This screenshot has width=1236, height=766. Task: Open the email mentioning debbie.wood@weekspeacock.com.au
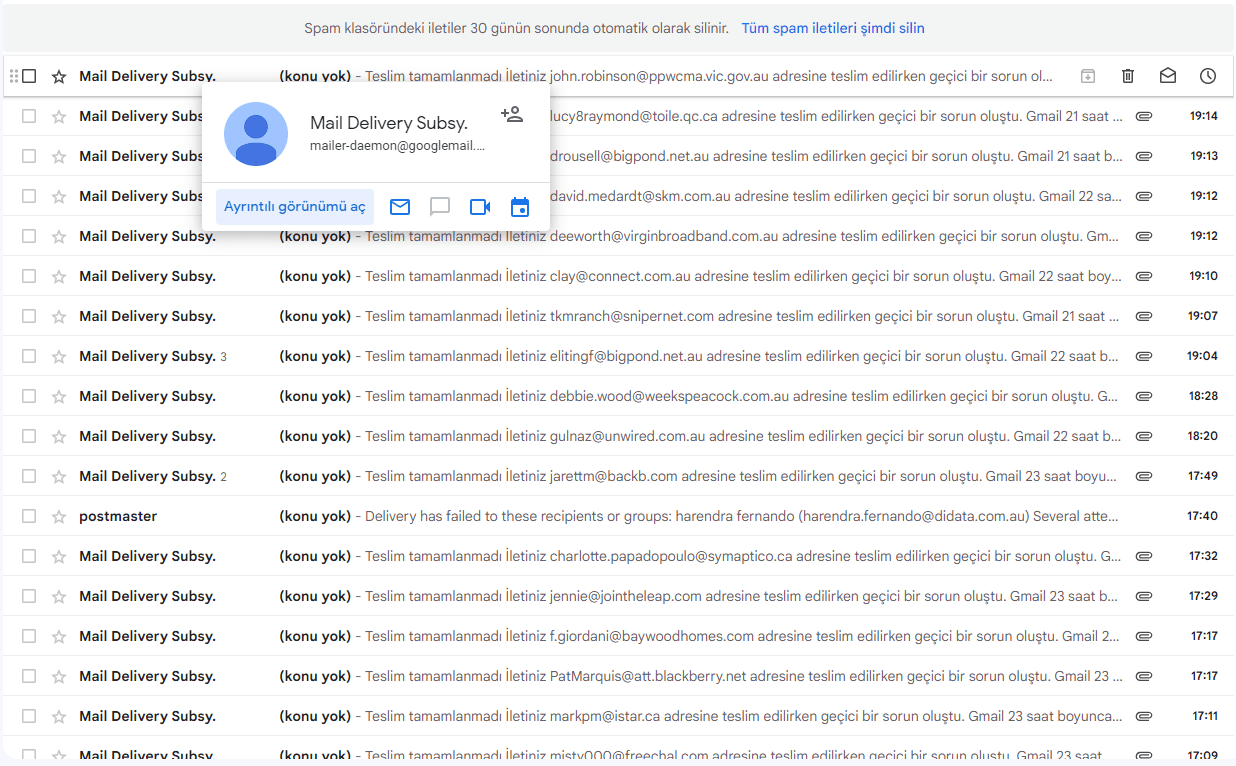(x=618, y=396)
